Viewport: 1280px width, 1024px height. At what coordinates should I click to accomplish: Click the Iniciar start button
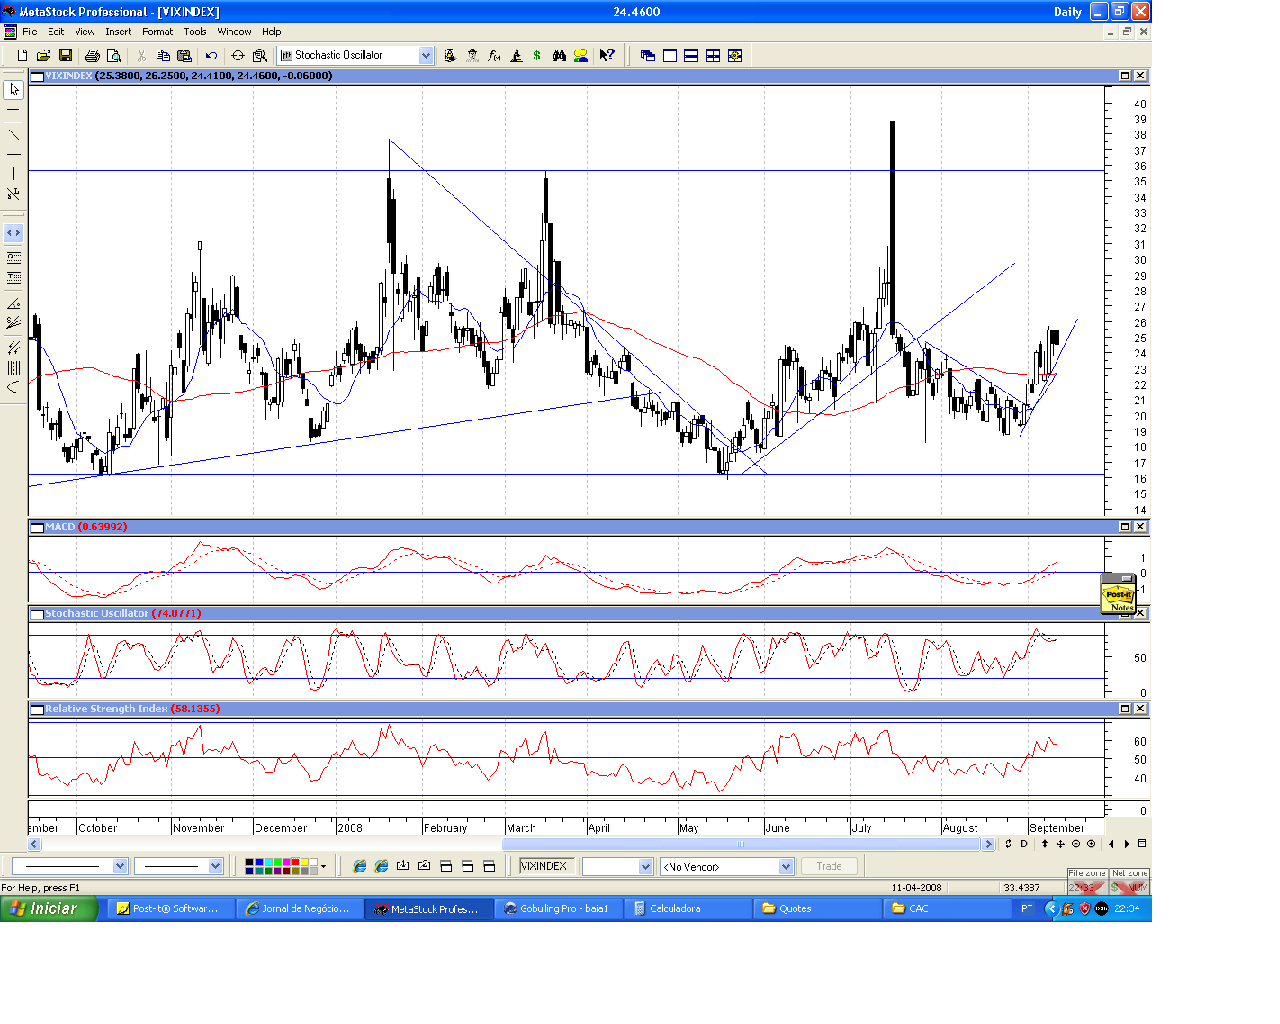pyautogui.click(x=50, y=908)
